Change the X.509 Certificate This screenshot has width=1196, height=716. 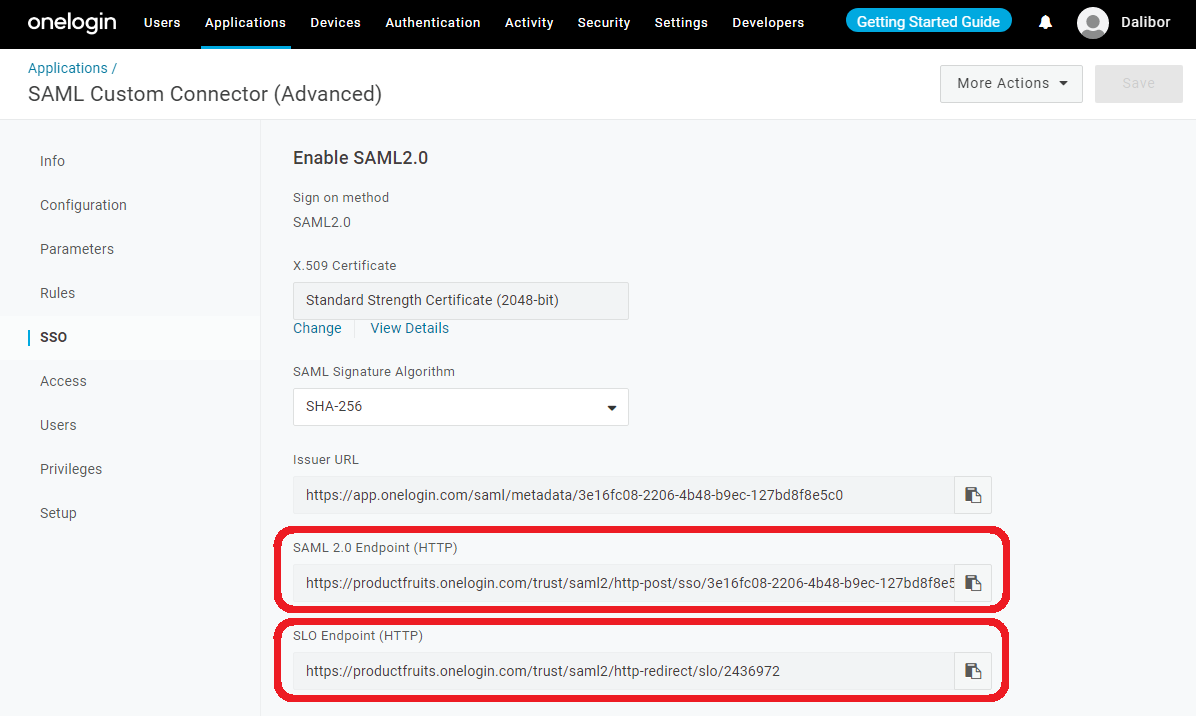pos(317,328)
